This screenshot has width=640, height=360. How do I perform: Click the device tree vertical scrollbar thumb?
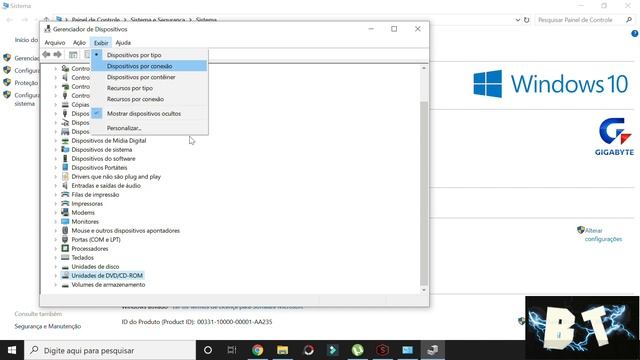[x=424, y=193]
